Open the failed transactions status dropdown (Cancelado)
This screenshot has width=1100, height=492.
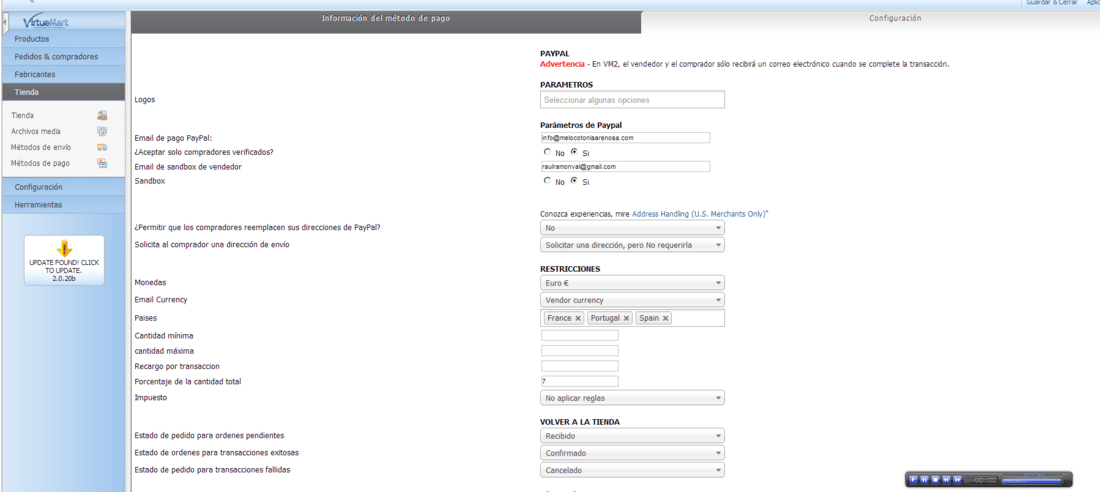(x=632, y=470)
